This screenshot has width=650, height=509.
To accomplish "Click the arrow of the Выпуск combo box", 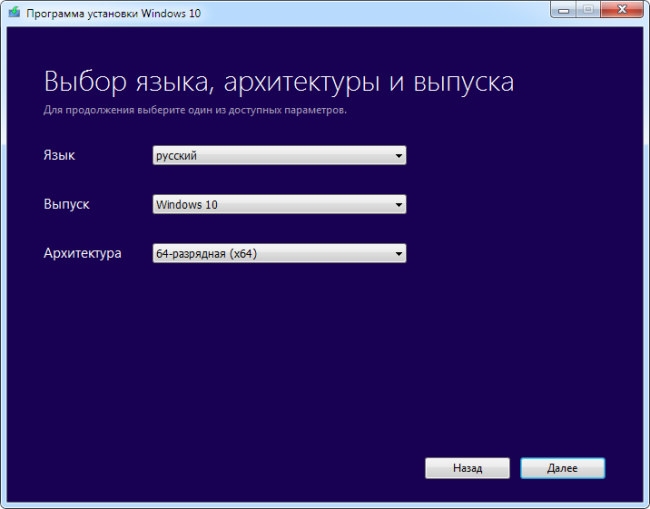I will click(398, 205).
